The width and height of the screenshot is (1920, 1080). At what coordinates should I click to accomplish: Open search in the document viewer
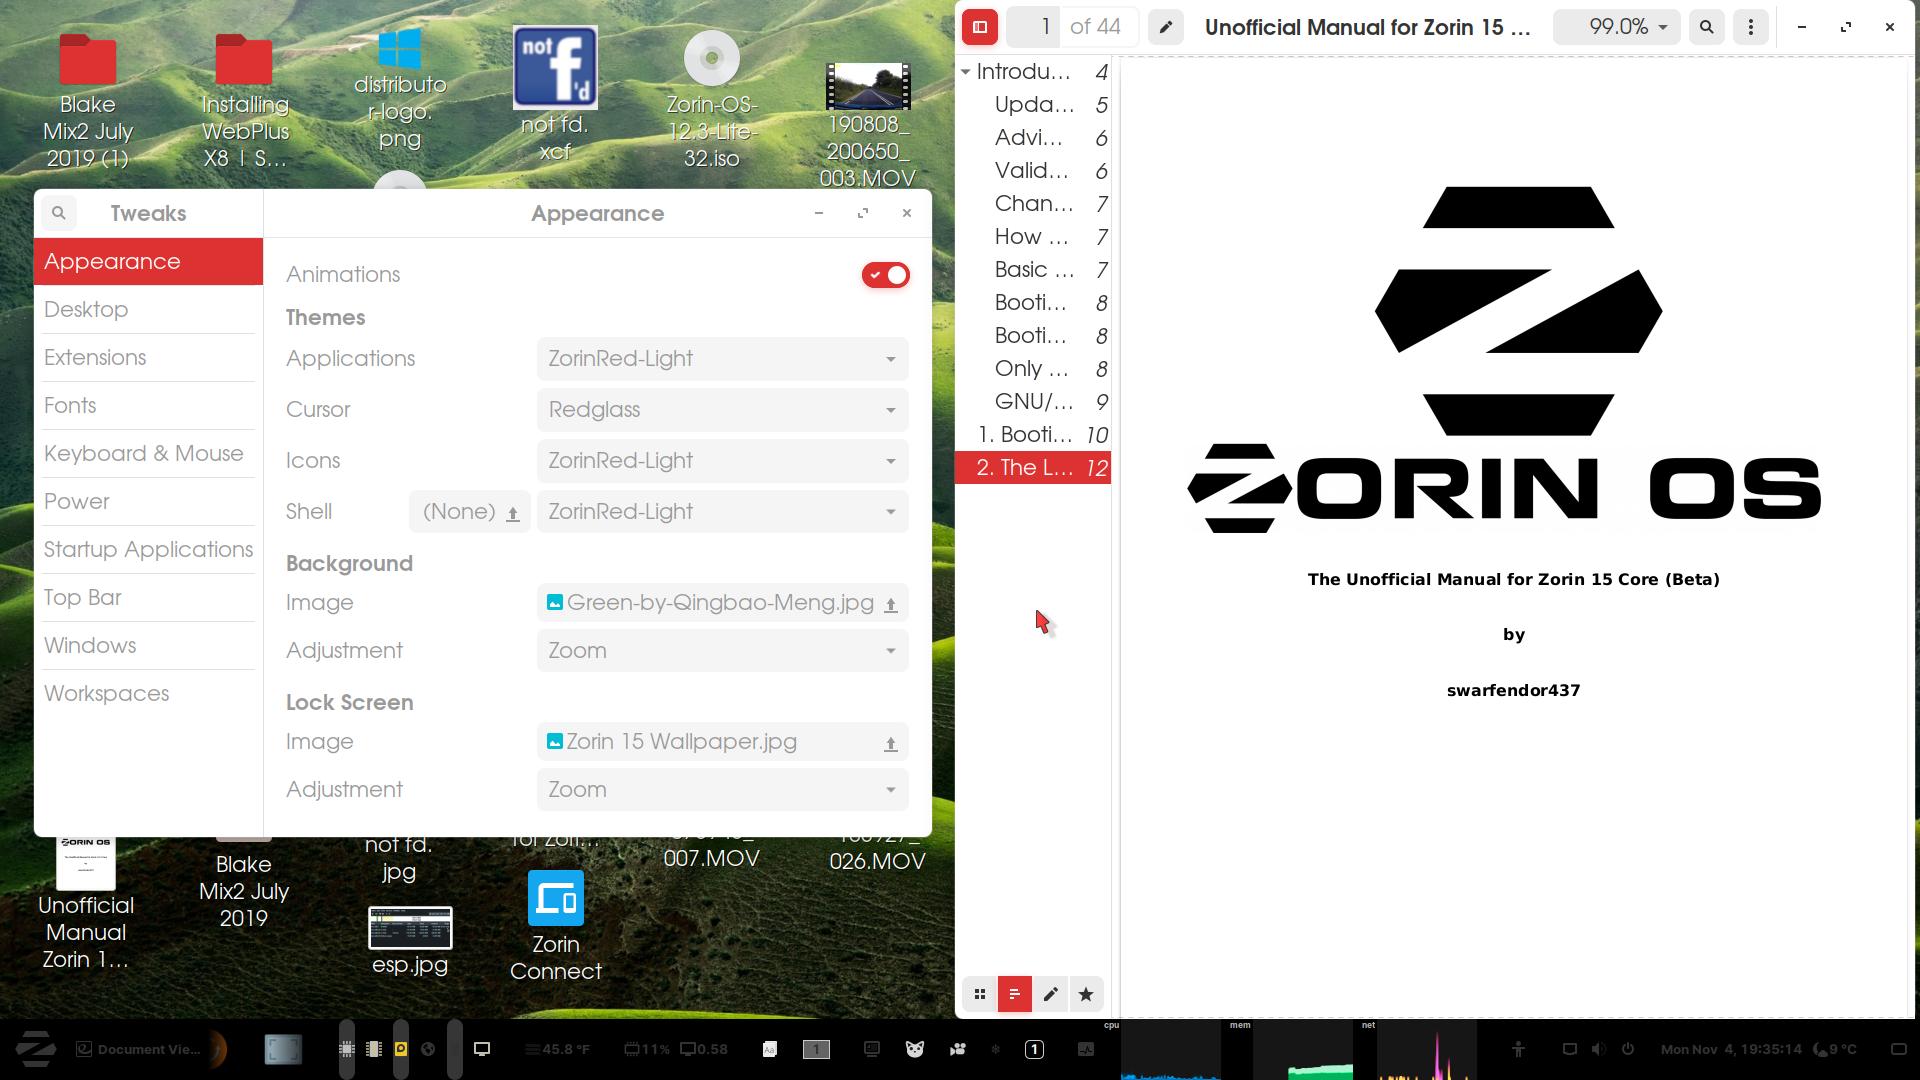1707,27
